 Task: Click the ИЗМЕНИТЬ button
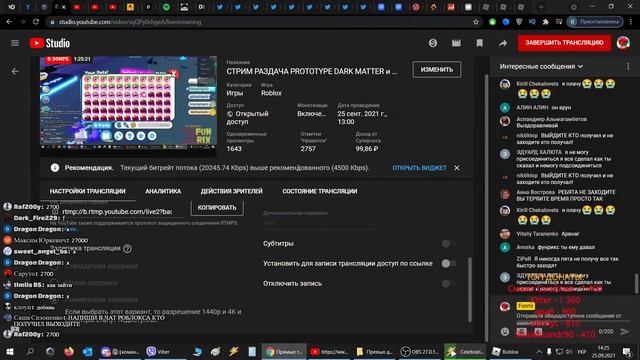(437, 70)
